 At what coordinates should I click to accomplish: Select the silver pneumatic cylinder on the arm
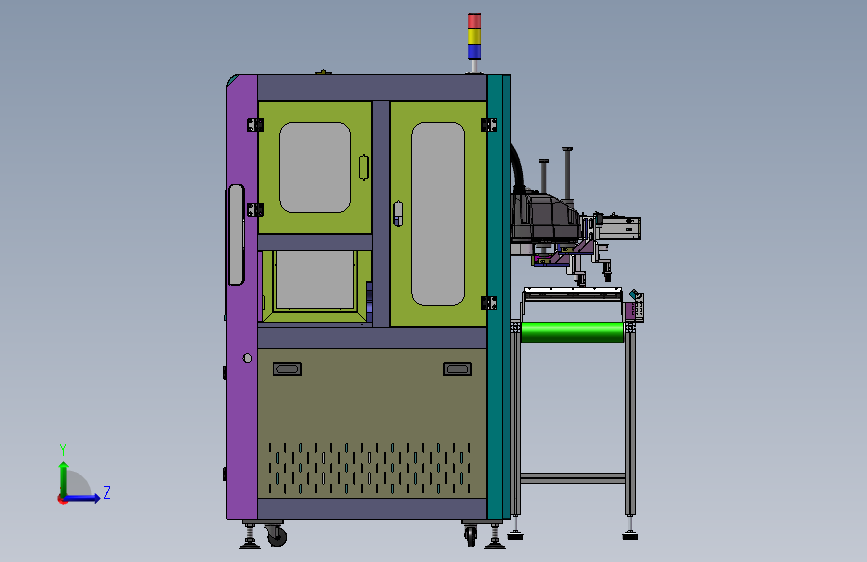[620, 228]
